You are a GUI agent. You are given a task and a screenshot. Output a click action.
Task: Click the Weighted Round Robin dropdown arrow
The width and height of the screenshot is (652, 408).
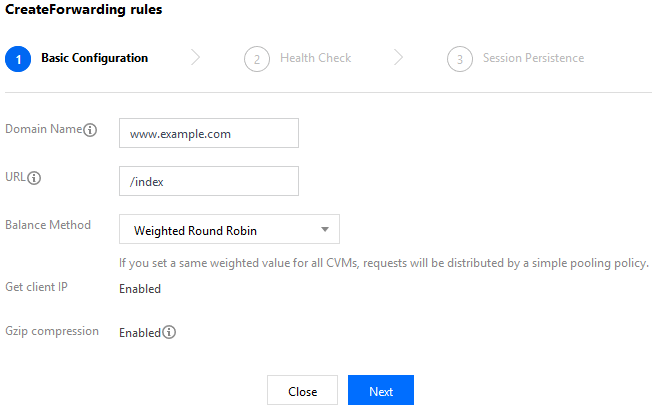(x=324, y=230)
